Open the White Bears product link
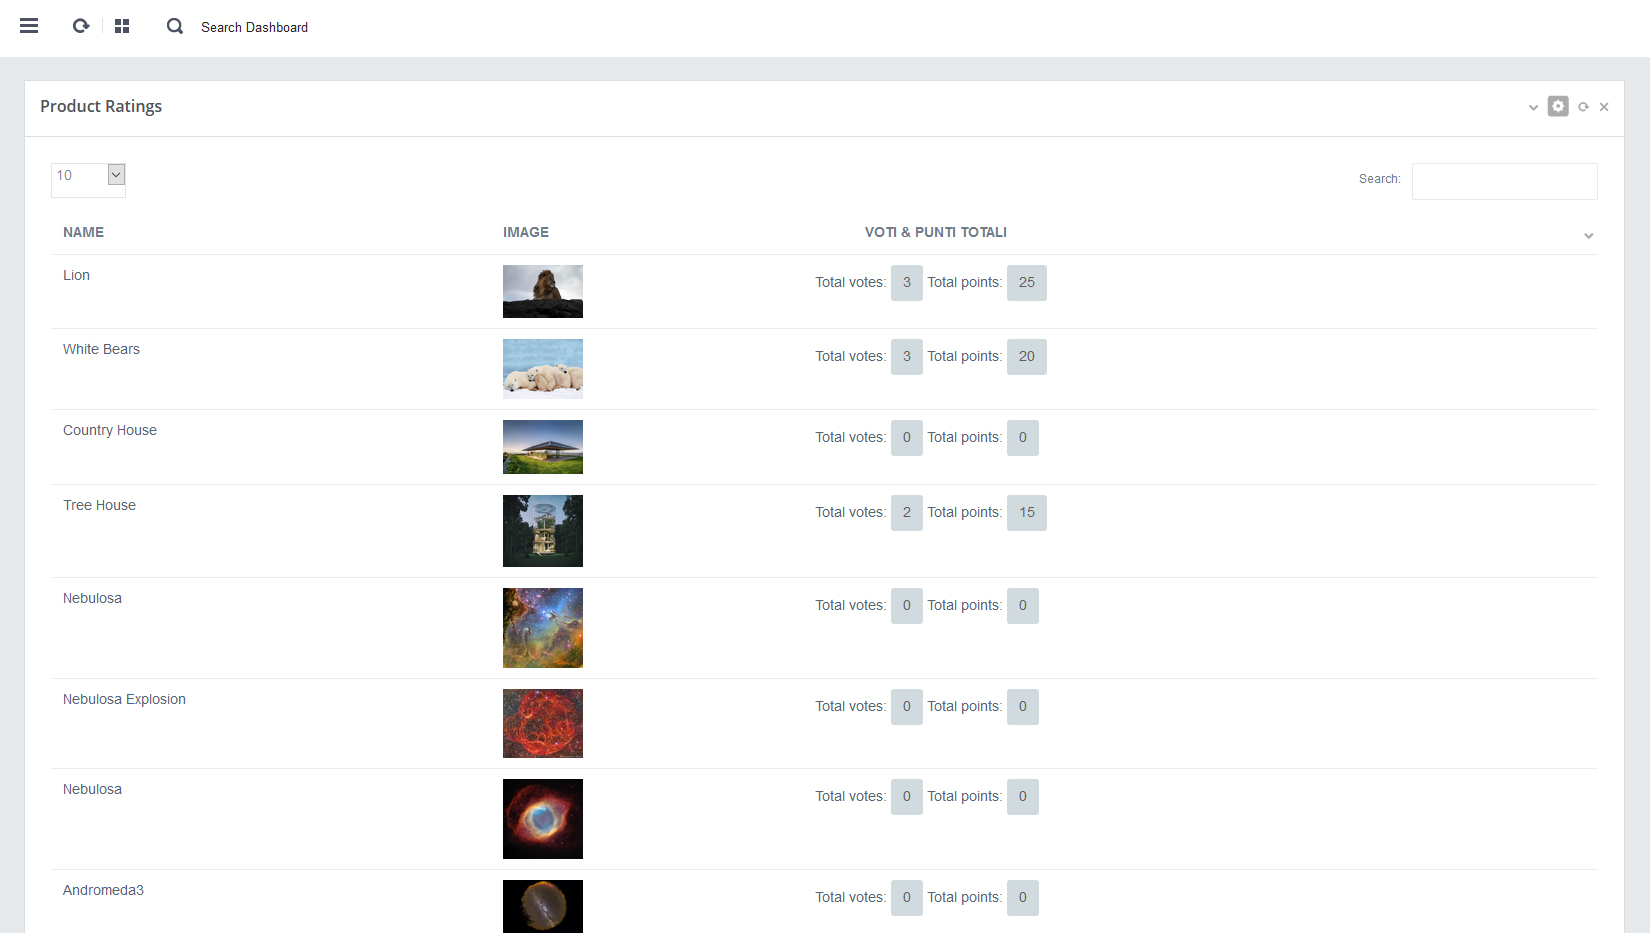 click(x=101, y=349)
